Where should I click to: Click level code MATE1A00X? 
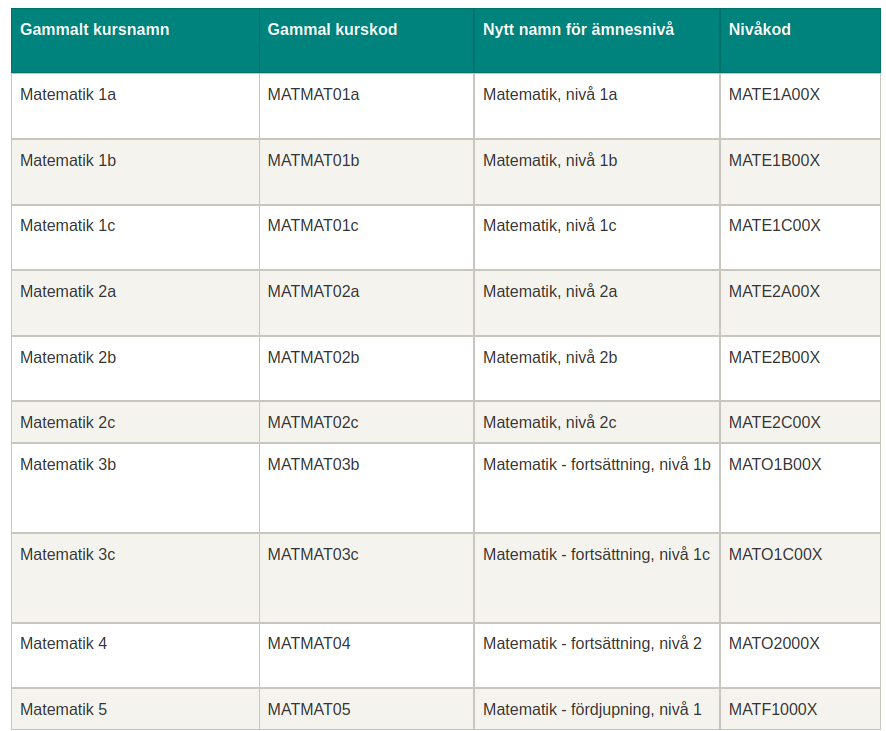coord(774,95)
